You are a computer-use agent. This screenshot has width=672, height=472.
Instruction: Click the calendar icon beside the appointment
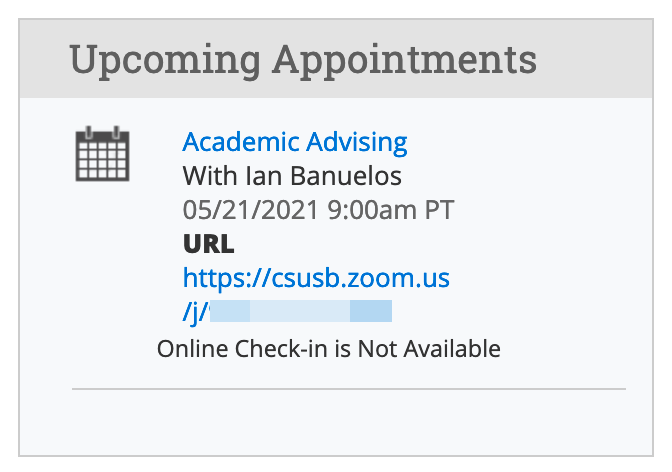click(102, 154)
